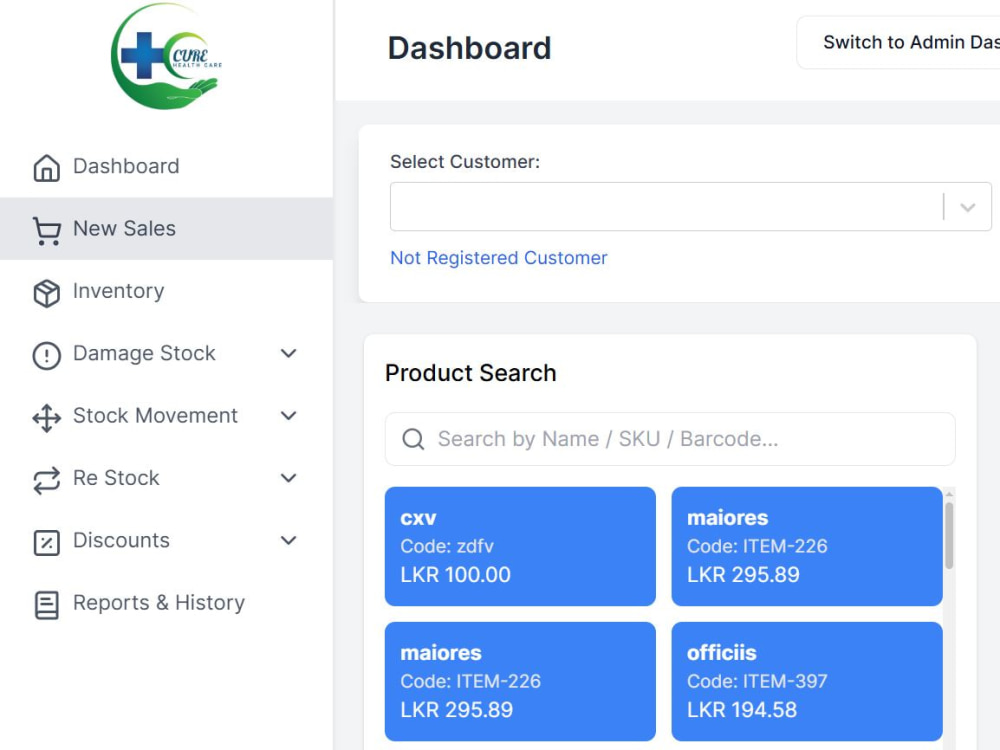
Task: Click the Damage Stock alert icon
Action: click(x=47, y=355)
